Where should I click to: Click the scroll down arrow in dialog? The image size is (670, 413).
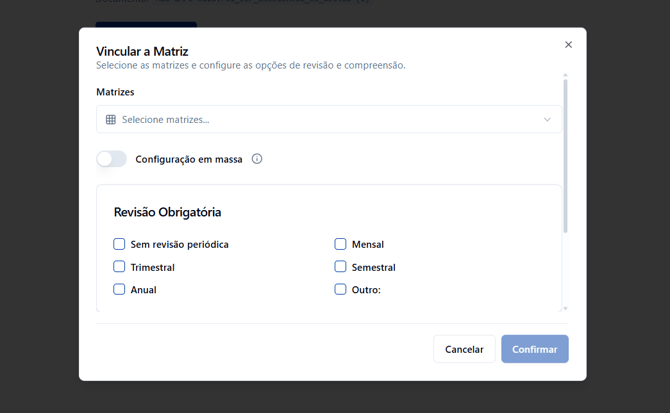coord(565,308)
